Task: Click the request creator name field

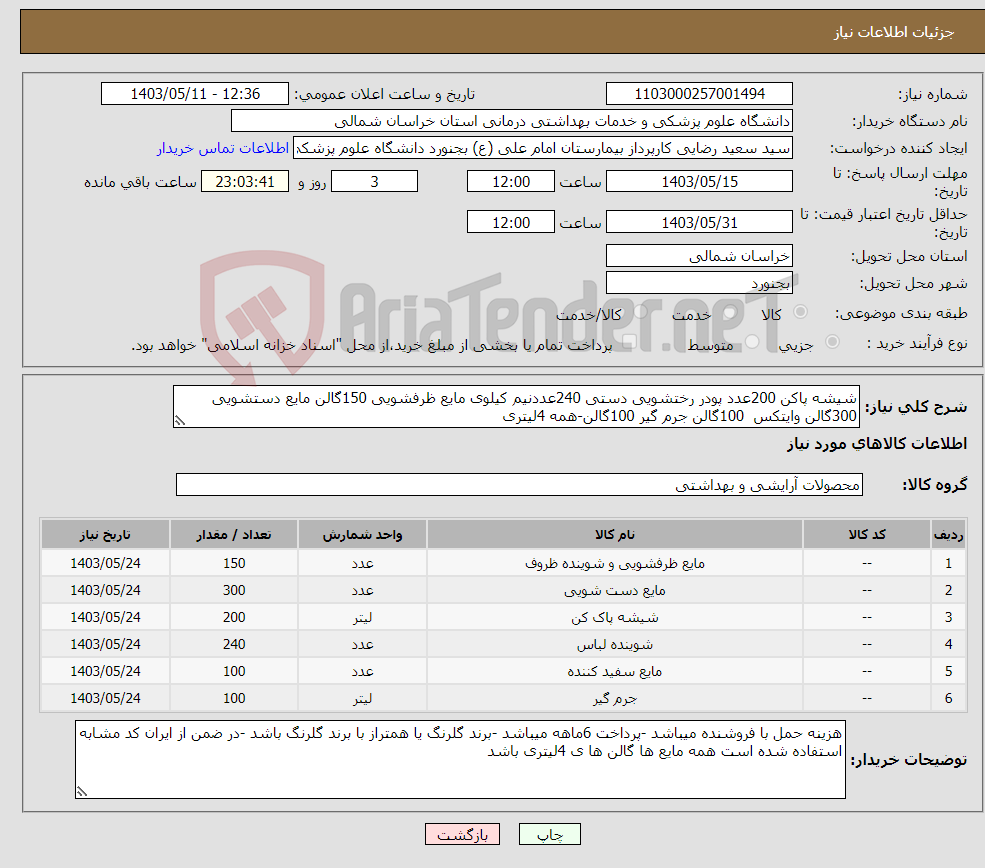Action: [543, 148]
